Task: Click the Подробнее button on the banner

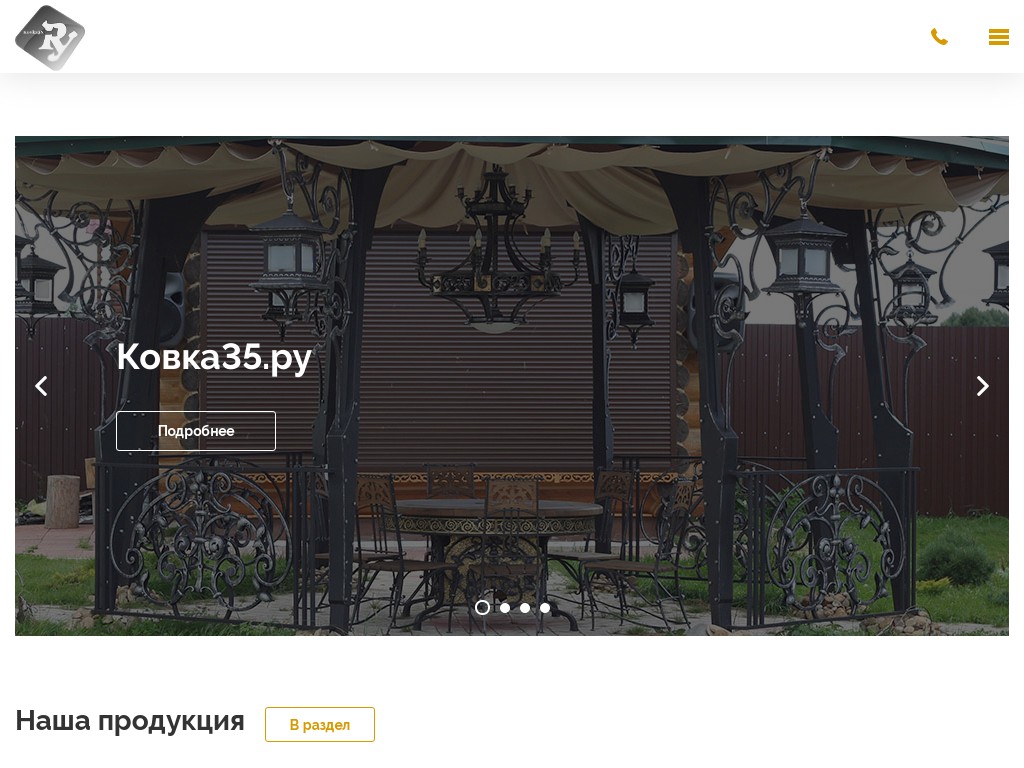Action: click(x=196, y=431)
